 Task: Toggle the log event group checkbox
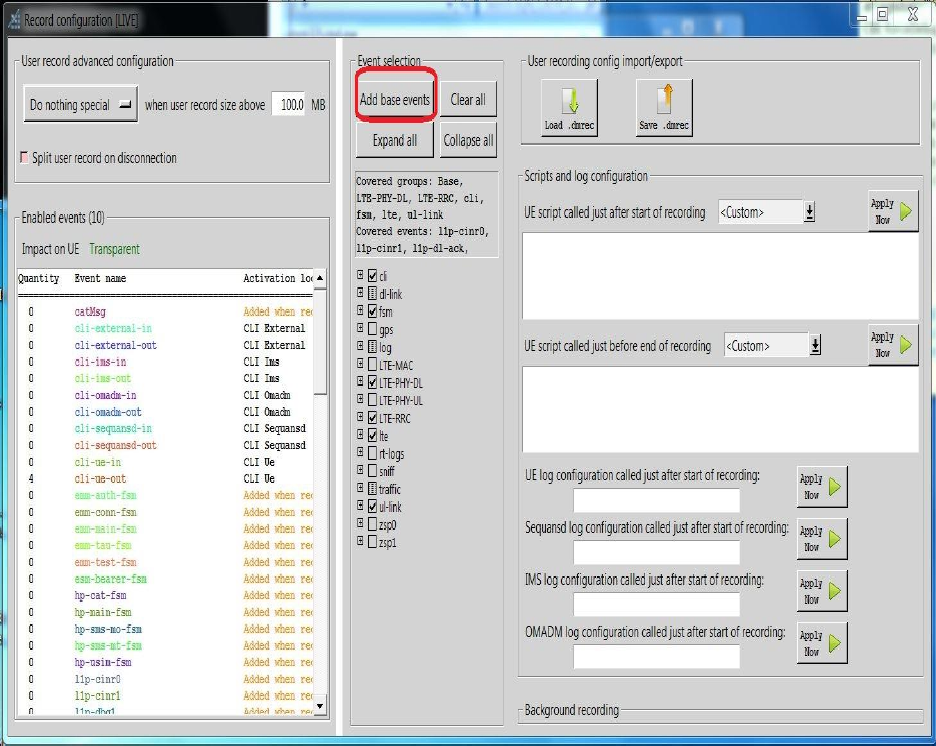[372, 347]
